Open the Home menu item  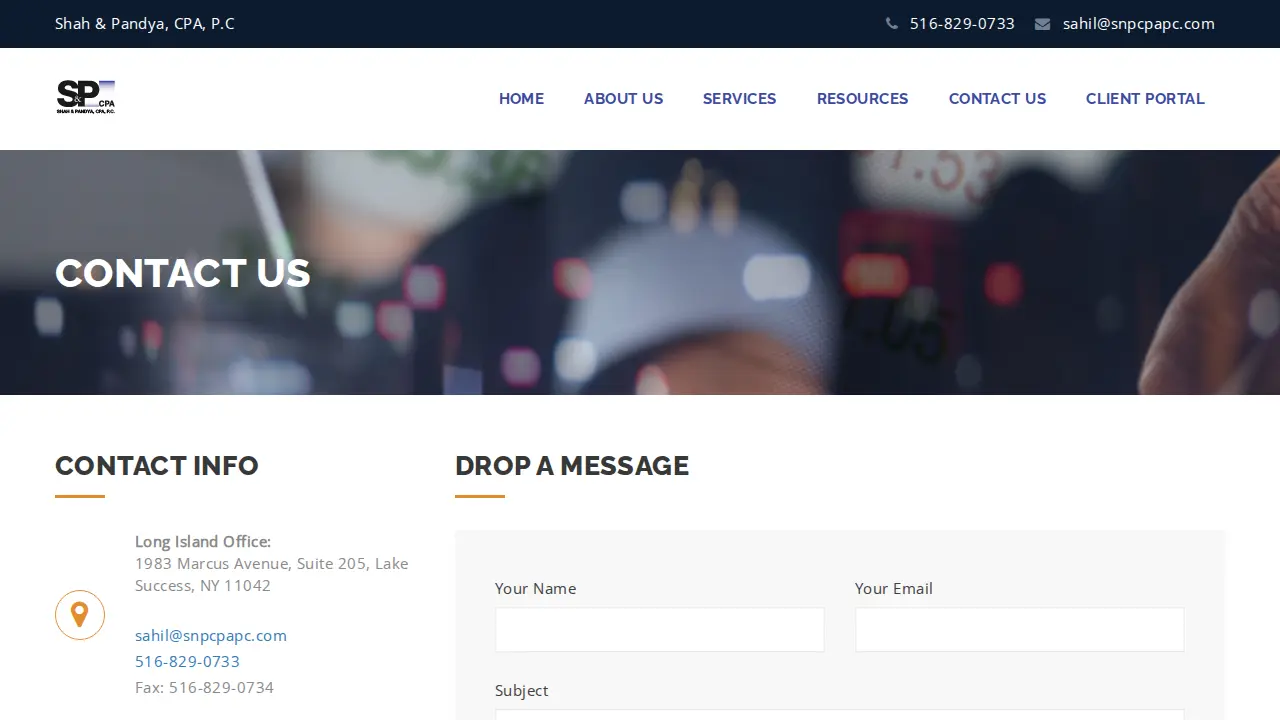click(x=522, y=99)
